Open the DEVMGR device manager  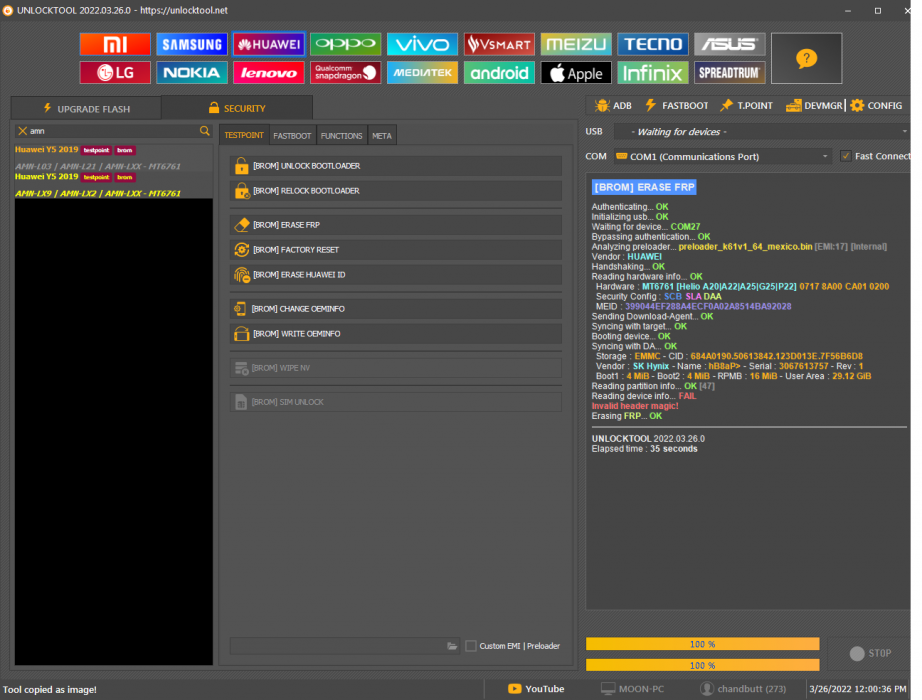click(814, 106)
